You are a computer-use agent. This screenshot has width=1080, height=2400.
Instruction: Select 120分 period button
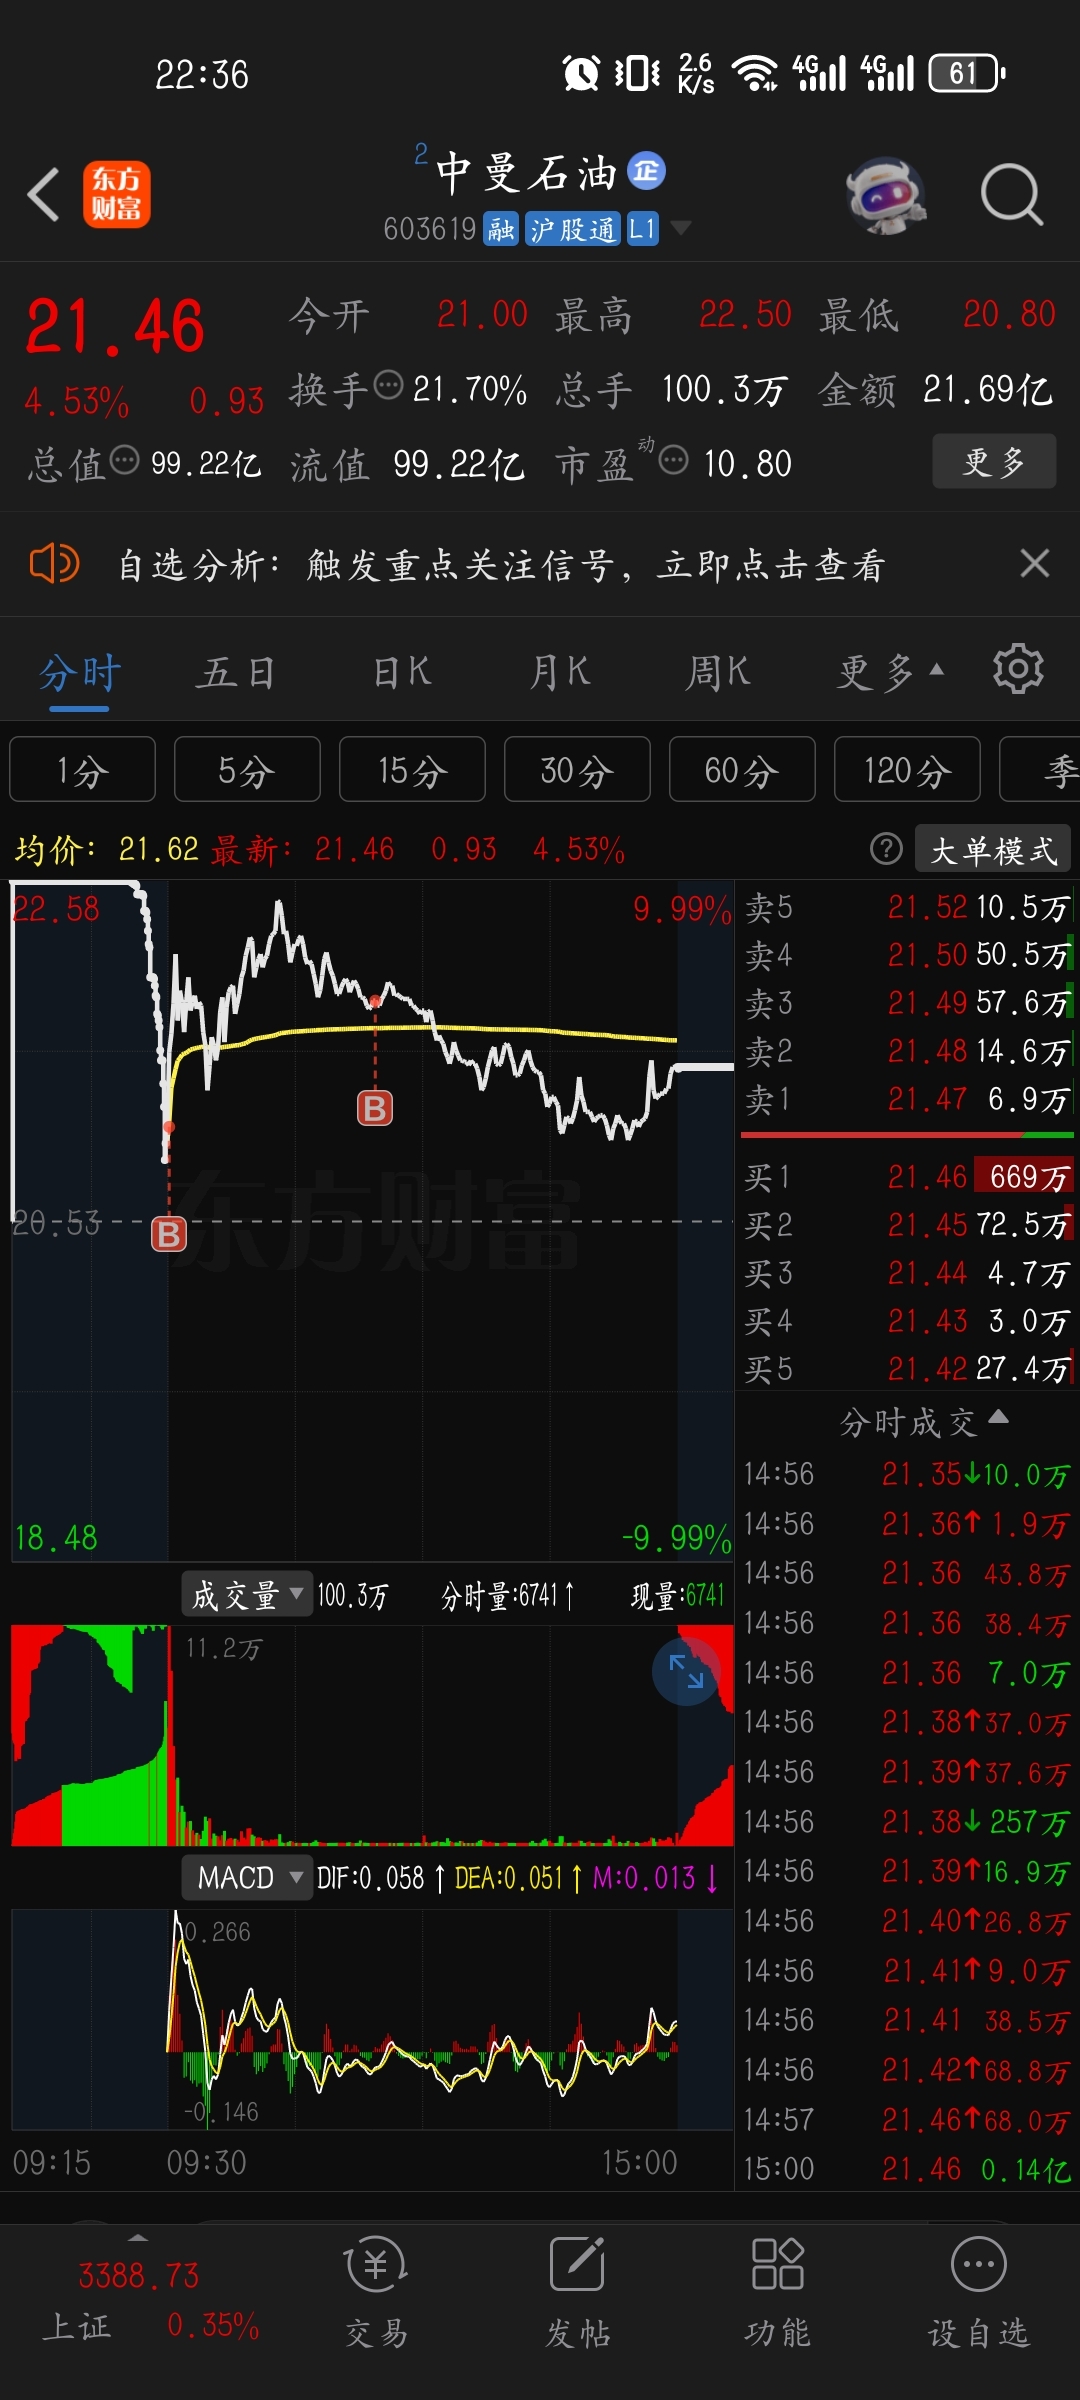(907, 770)
